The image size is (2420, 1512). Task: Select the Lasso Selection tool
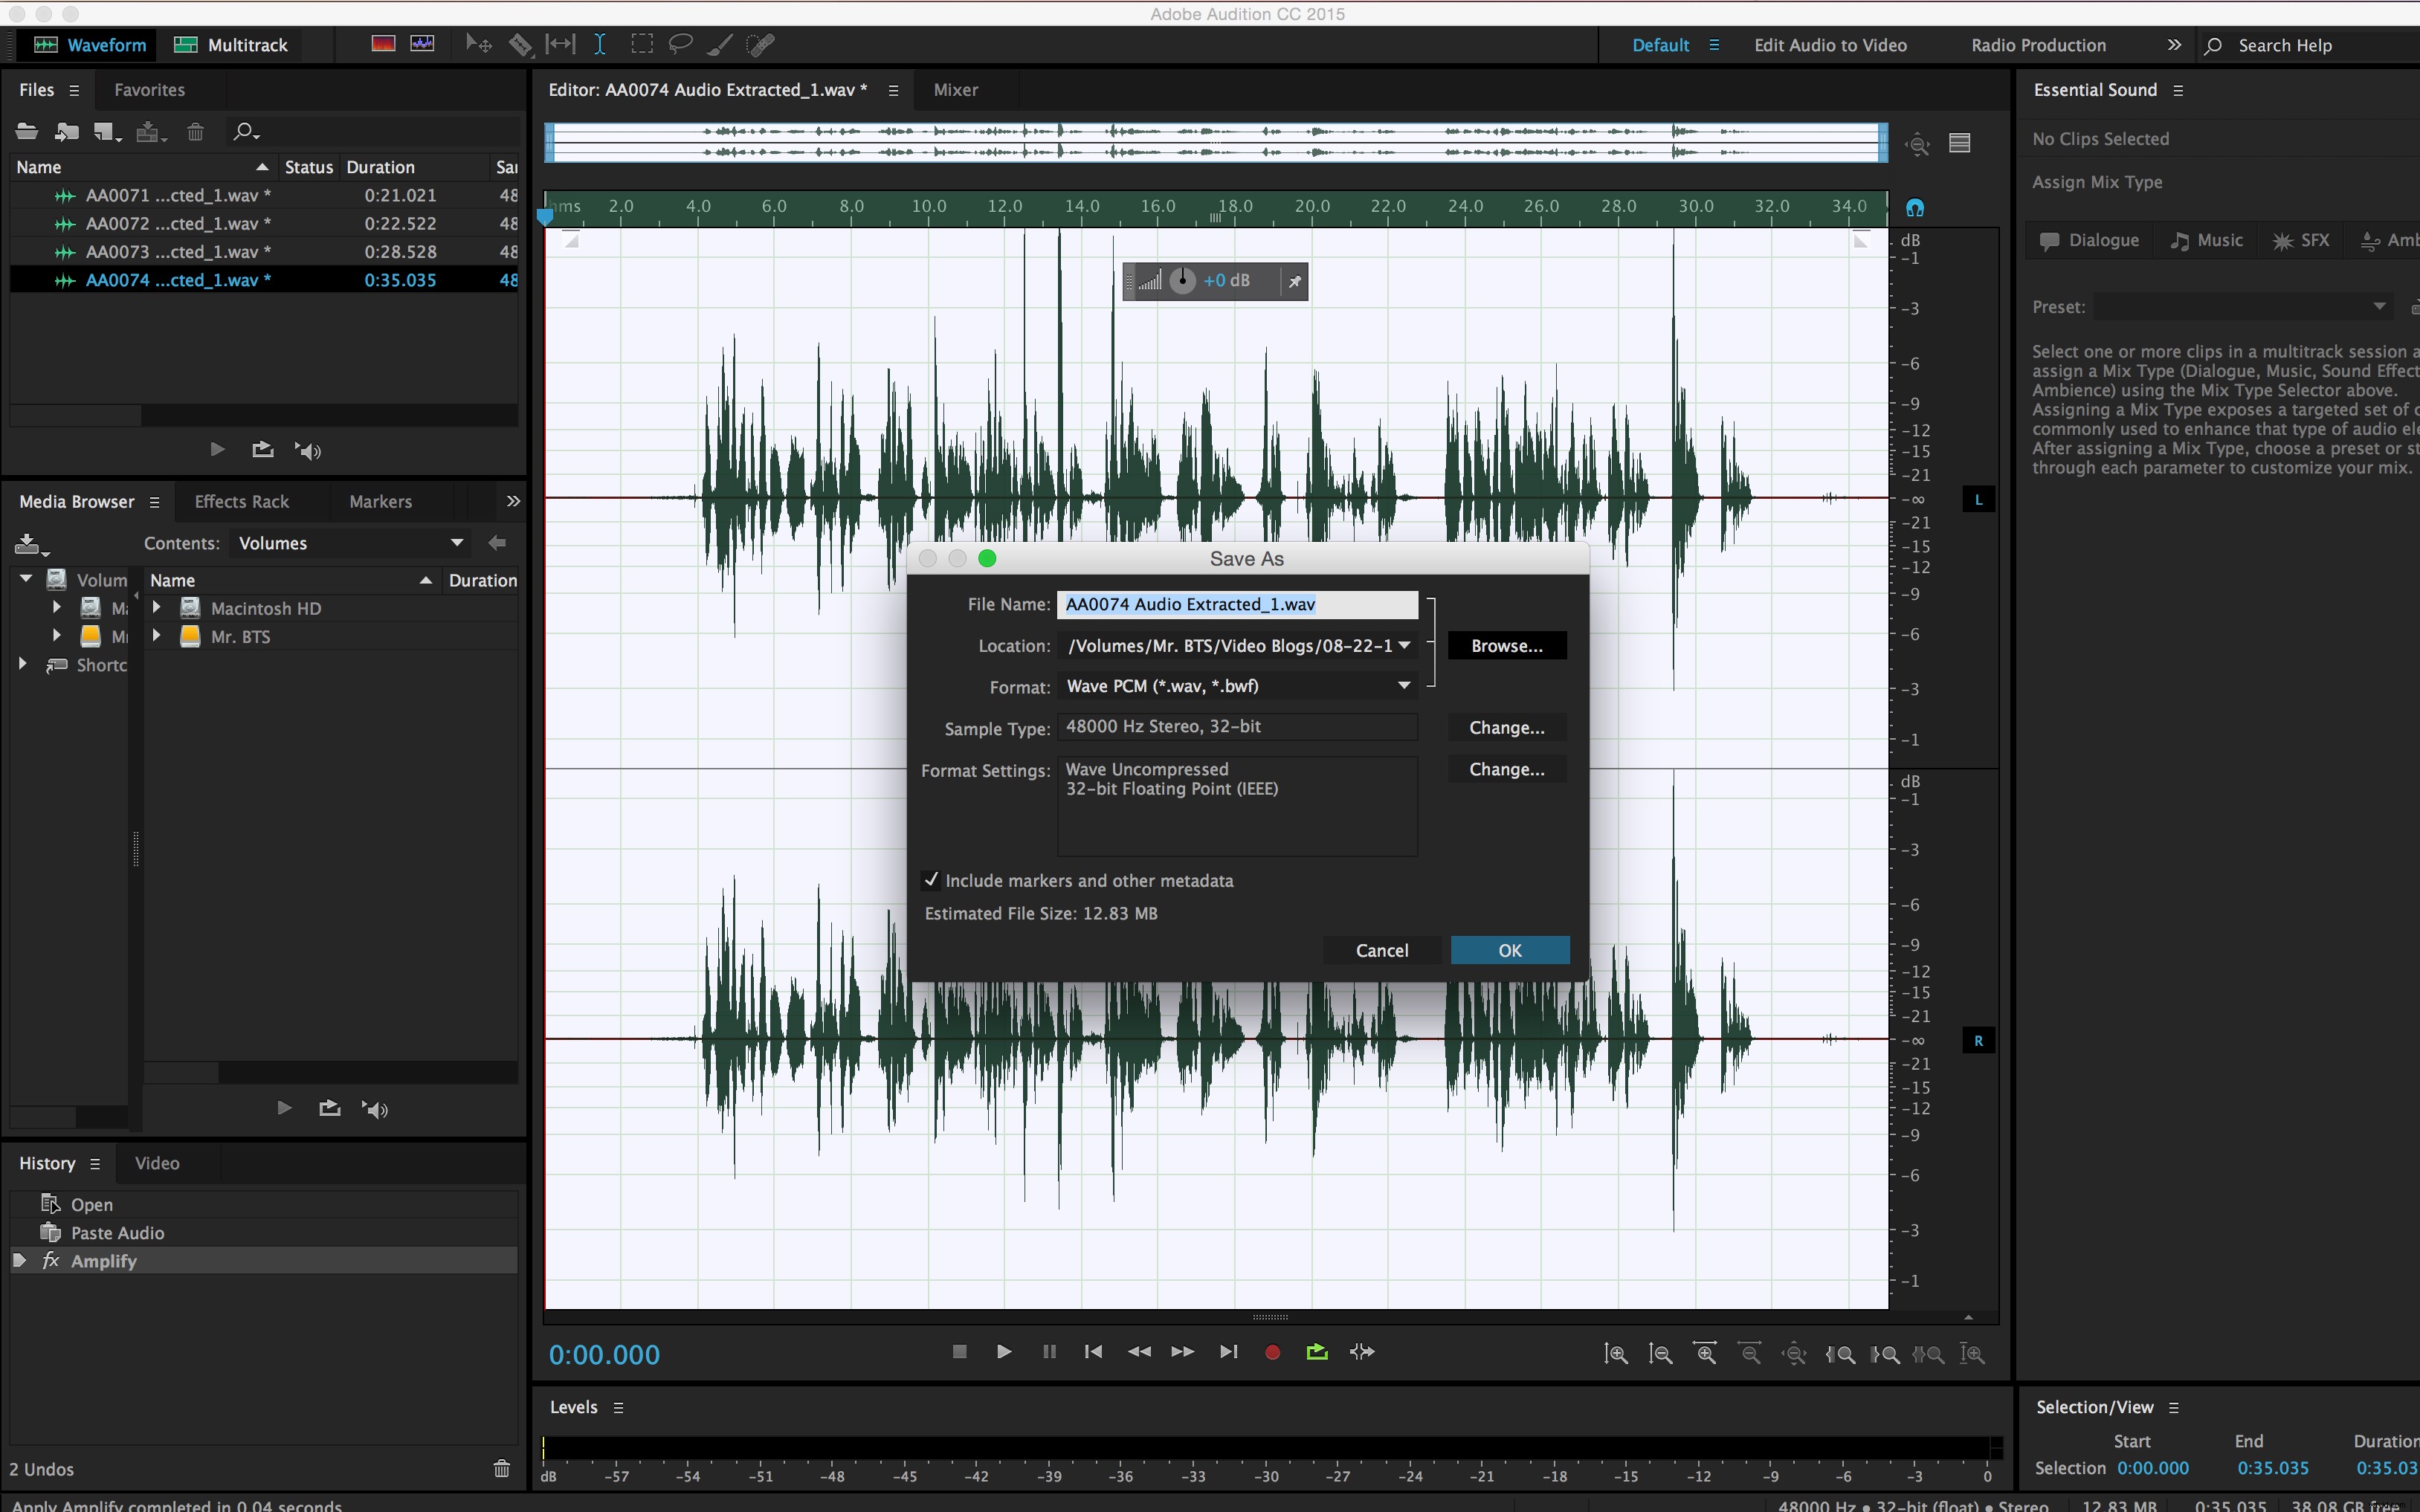(680, 44)
